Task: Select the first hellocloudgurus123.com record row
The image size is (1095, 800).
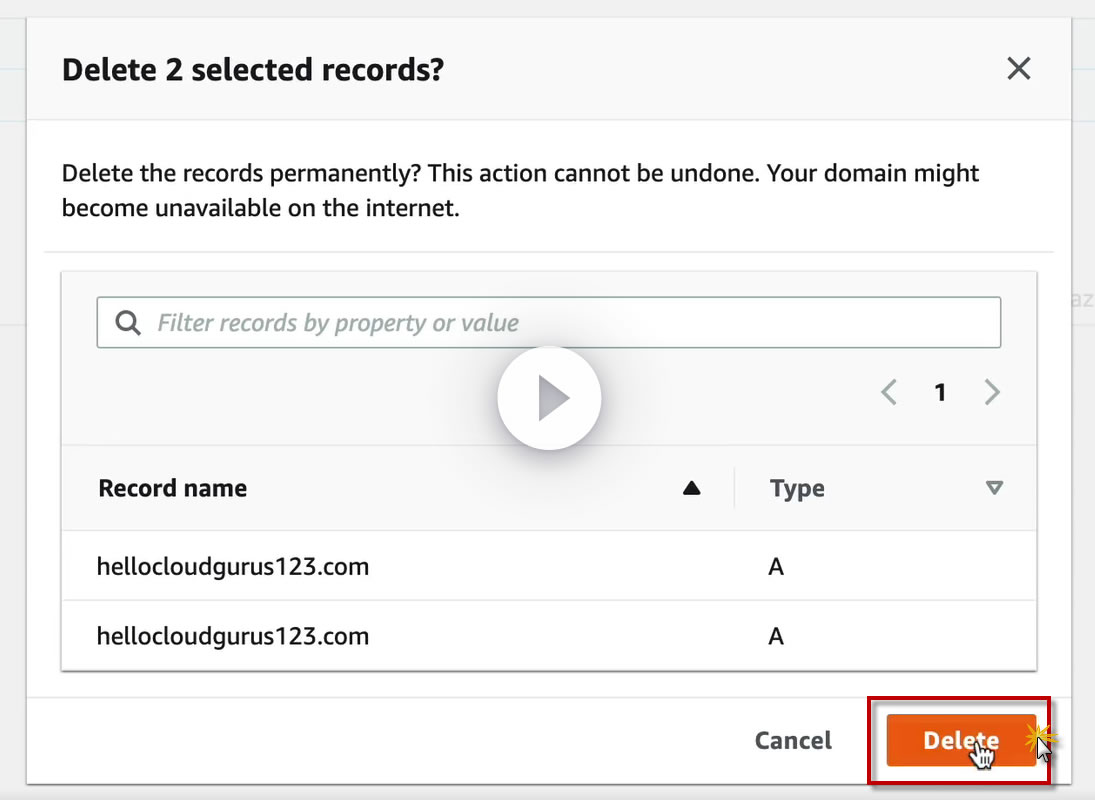Action: [233, 567]
